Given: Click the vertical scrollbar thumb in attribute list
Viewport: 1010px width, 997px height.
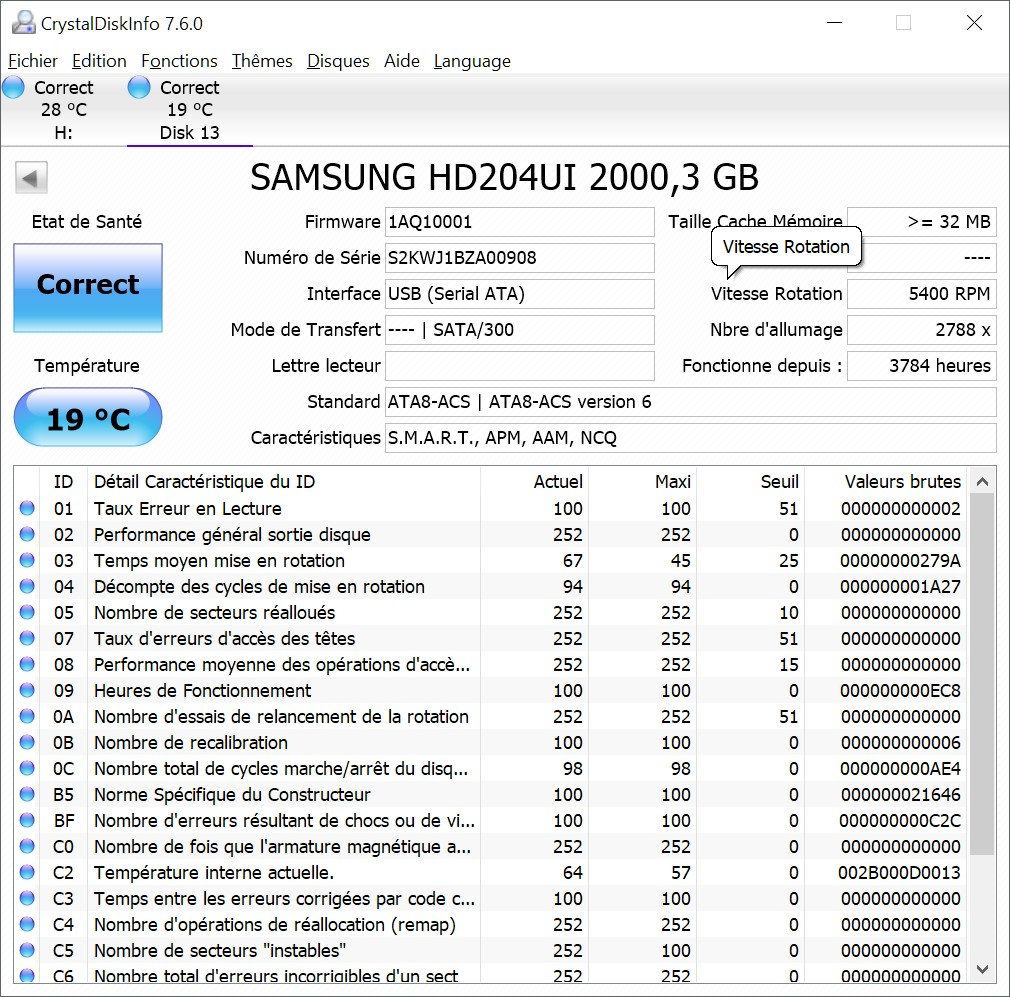Looking at the screenshot, I should (x=982, y=674).
